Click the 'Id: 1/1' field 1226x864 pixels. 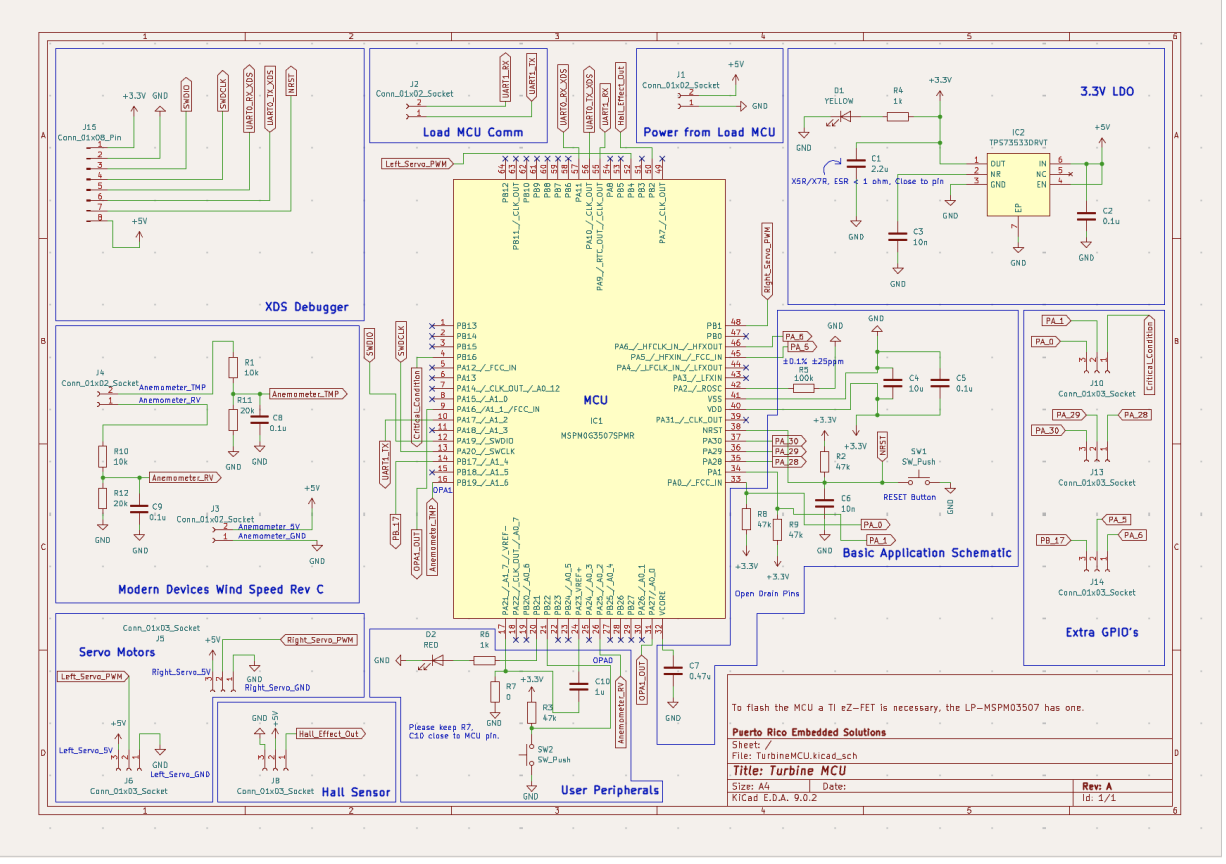click(1098, 799)
